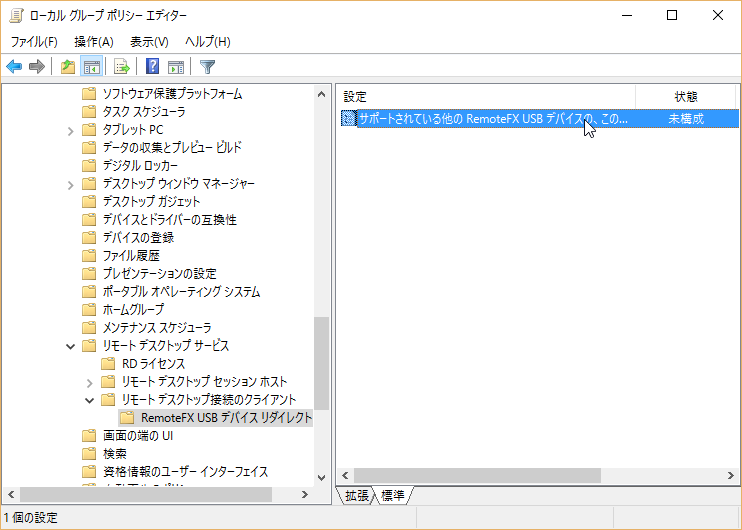Click the policy setting icon in list
This screenshot has width=742, height=530.
349,118
